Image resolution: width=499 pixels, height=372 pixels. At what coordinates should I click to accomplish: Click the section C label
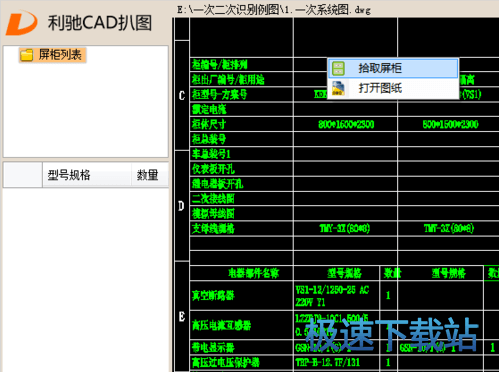click(182, 96)
